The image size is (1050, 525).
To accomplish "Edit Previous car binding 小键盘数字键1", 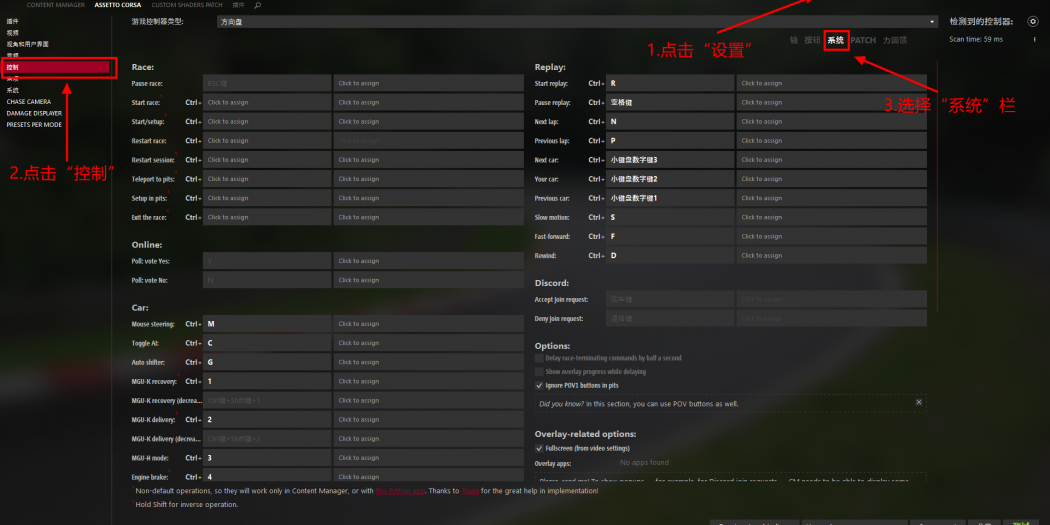I will (670, 198).
